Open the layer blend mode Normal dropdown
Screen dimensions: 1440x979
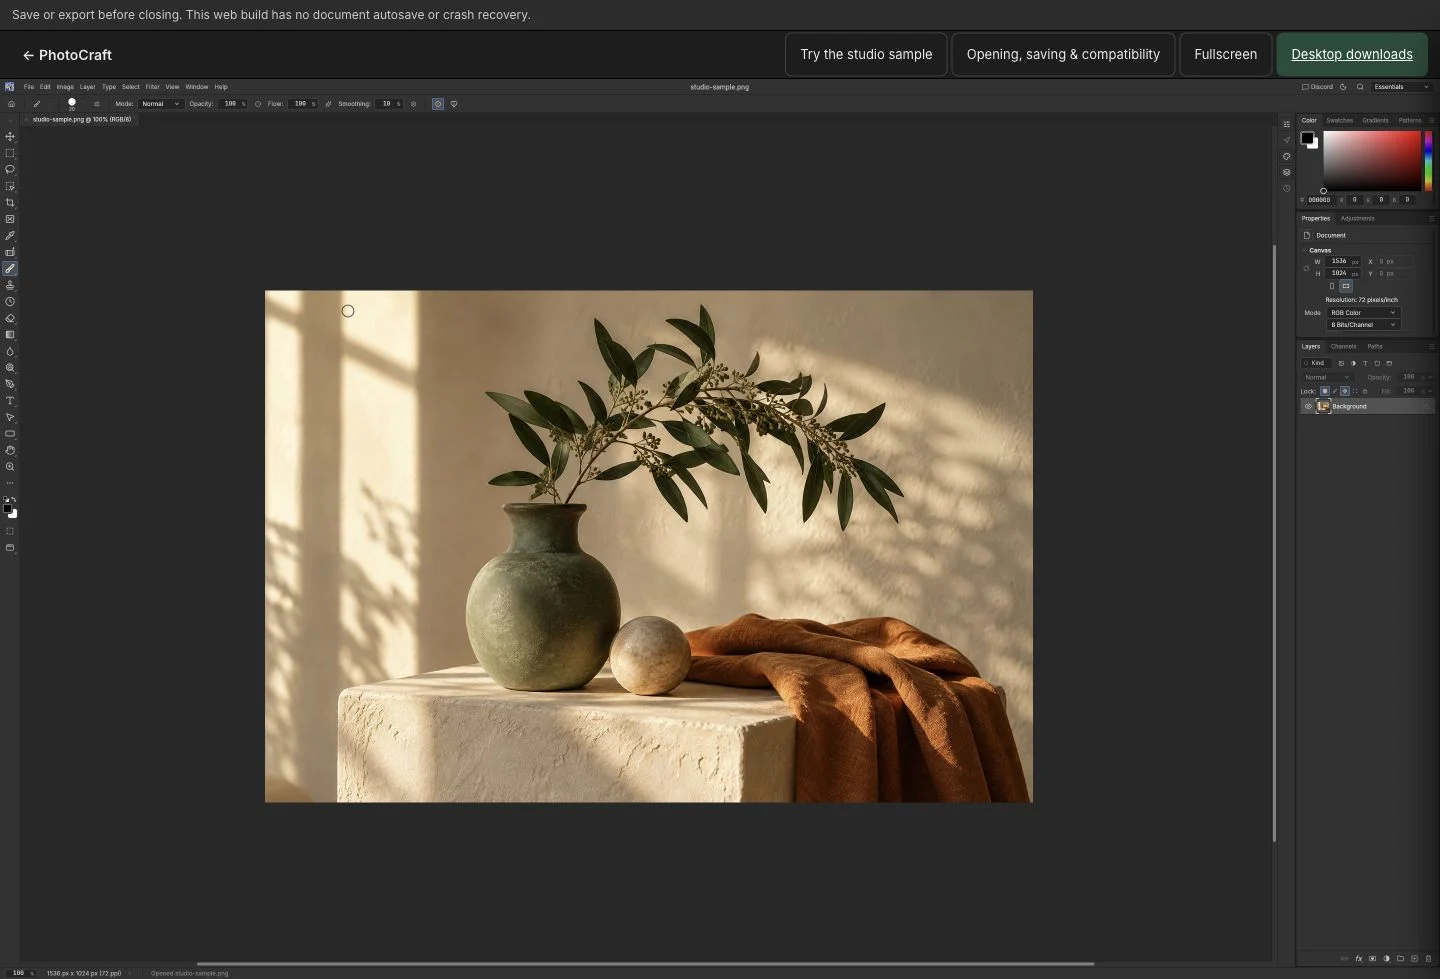pos(1327,377)
